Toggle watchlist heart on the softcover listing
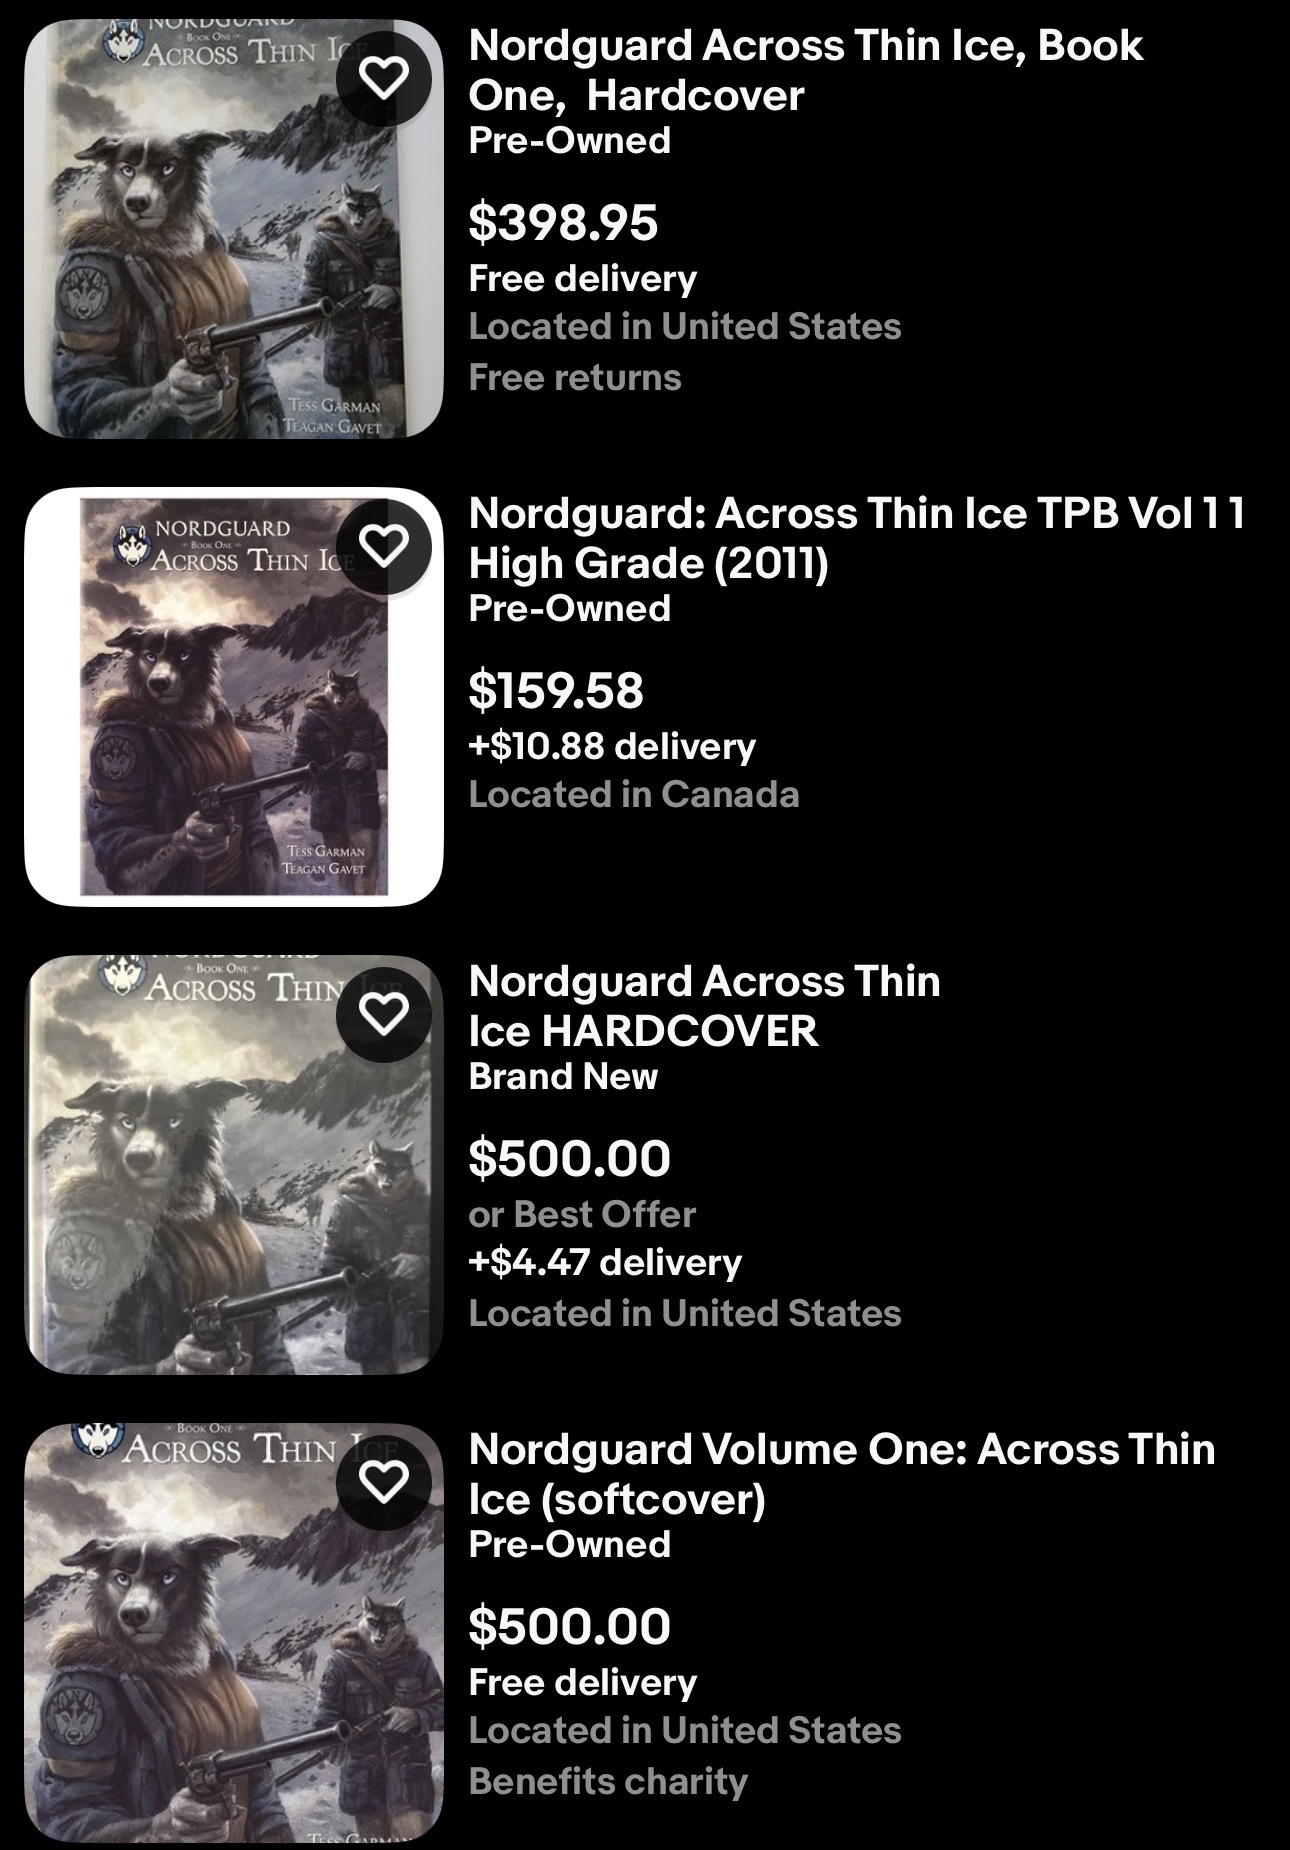Image resolution: width=1290 pixels, height=1850 pixels. click(384, 1482)
